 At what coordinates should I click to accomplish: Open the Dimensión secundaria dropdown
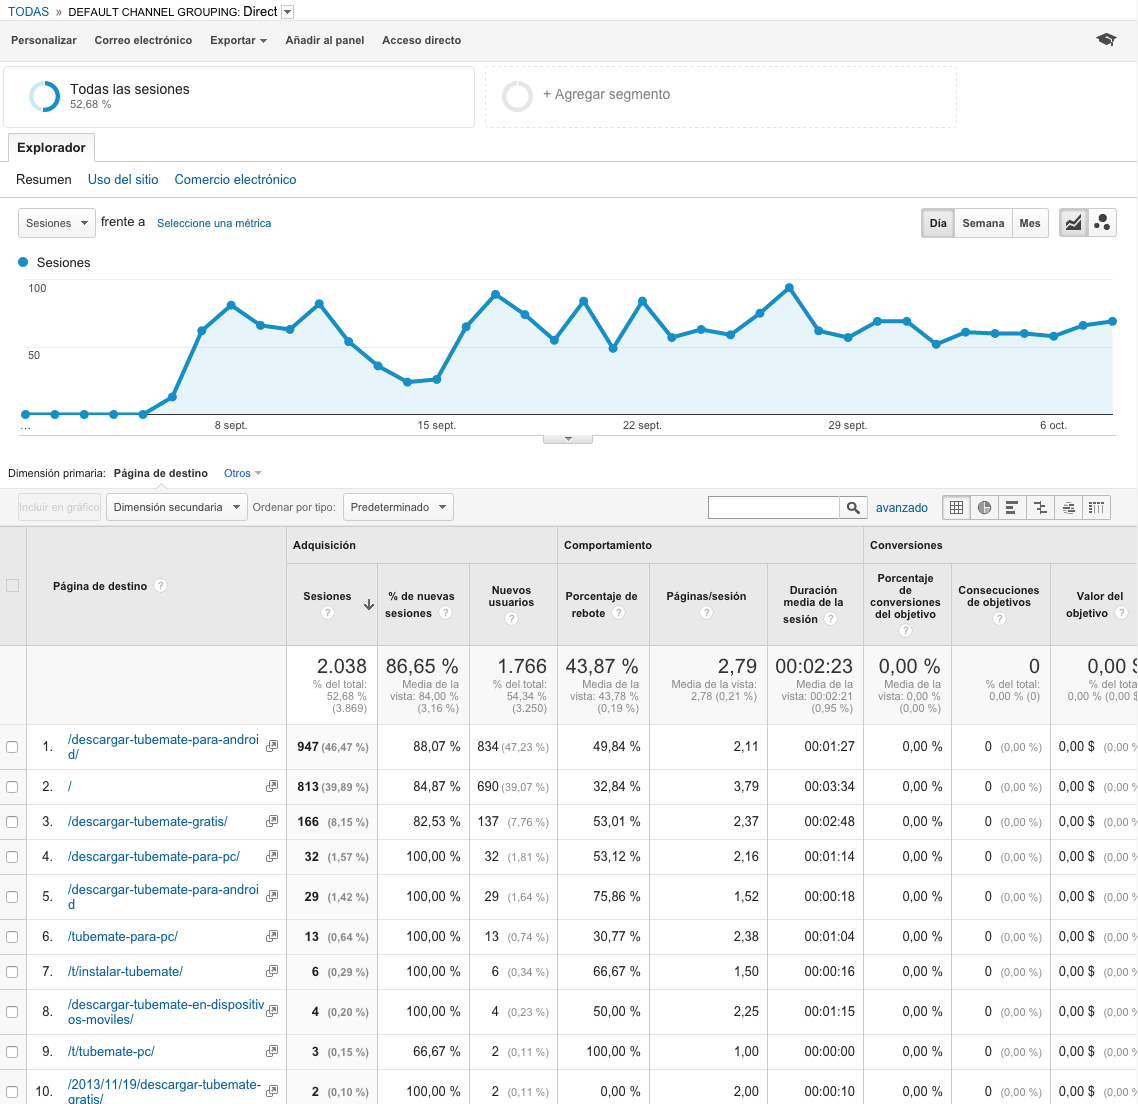click(176, 507)
